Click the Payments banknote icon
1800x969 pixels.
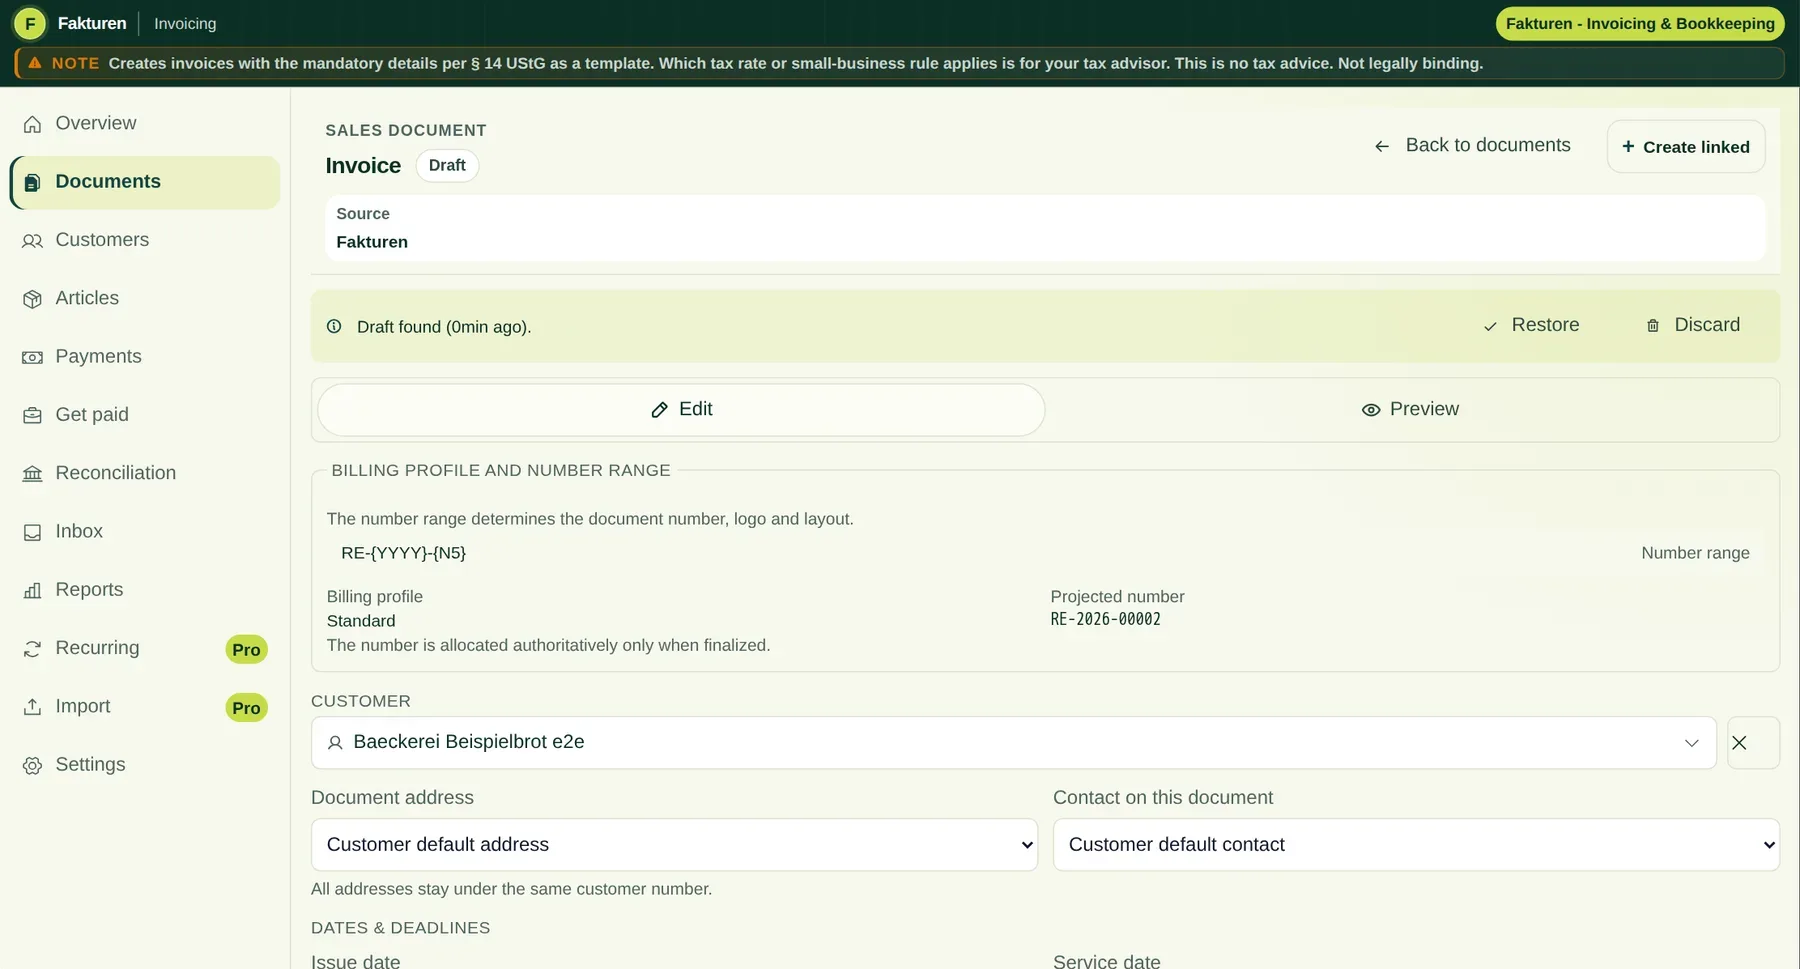click(32, 357)
